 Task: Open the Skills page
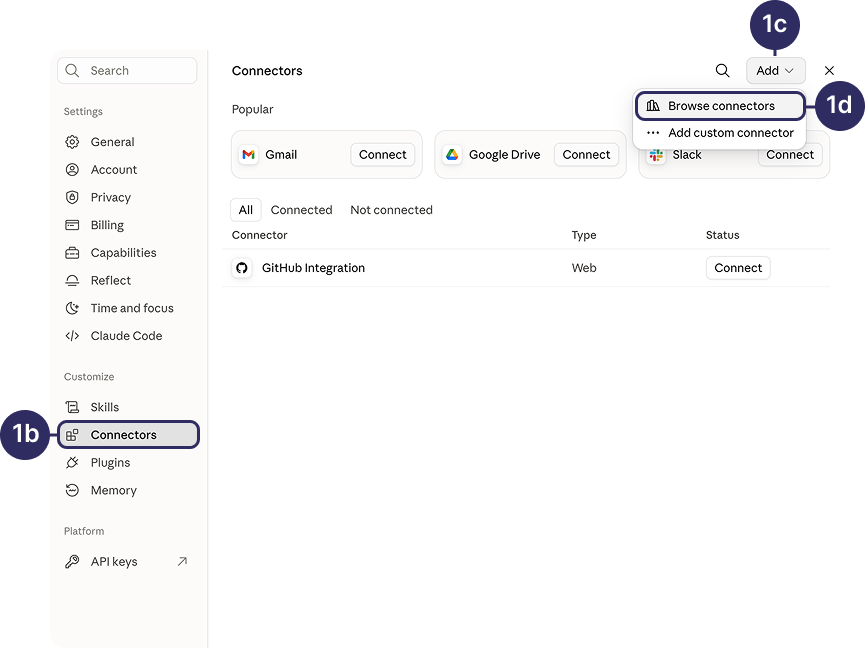[127, 407]
